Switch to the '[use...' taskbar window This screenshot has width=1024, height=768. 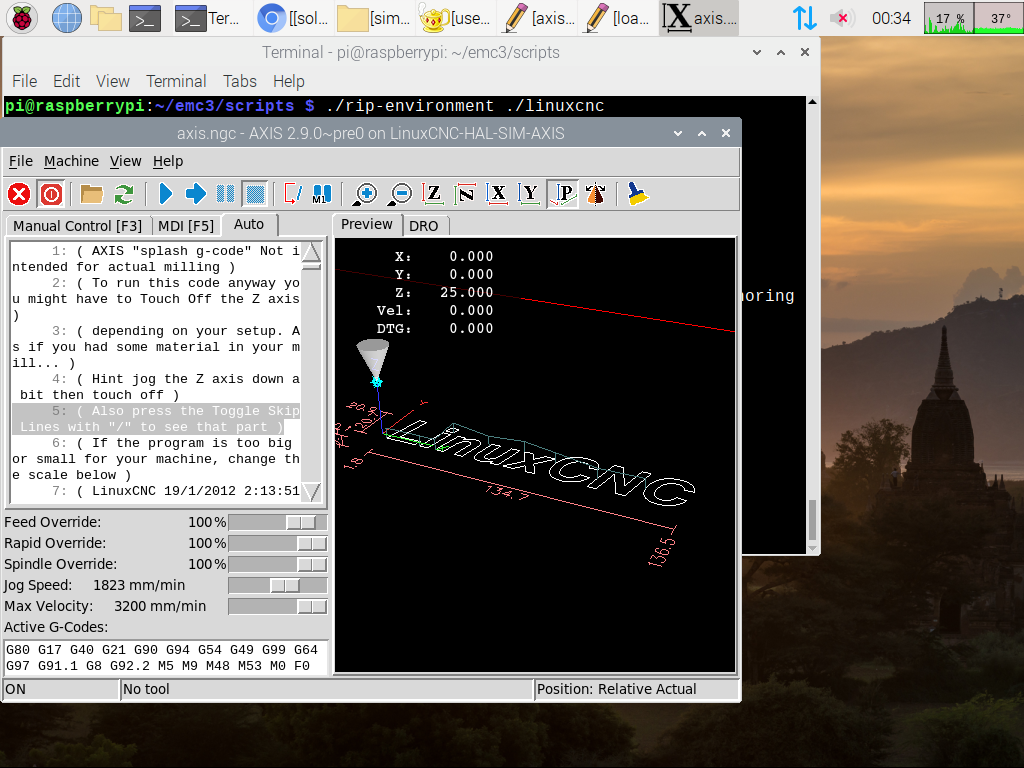point(455,18)
